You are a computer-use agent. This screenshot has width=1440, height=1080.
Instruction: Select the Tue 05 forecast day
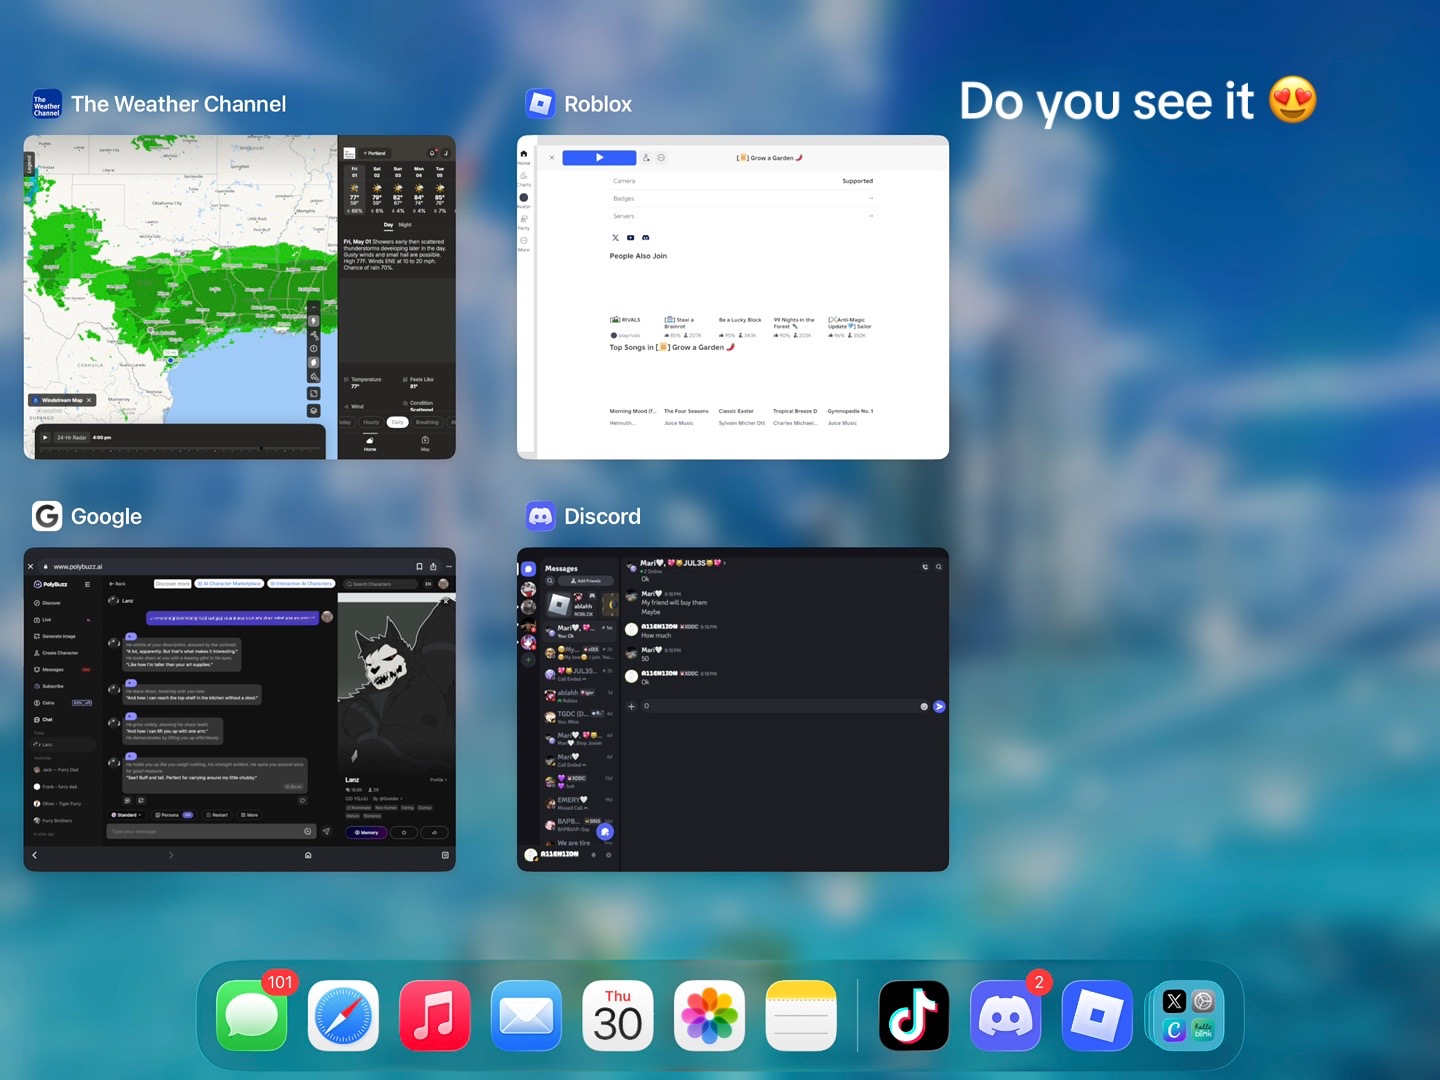pyautogui.click(x=440, y=190)
